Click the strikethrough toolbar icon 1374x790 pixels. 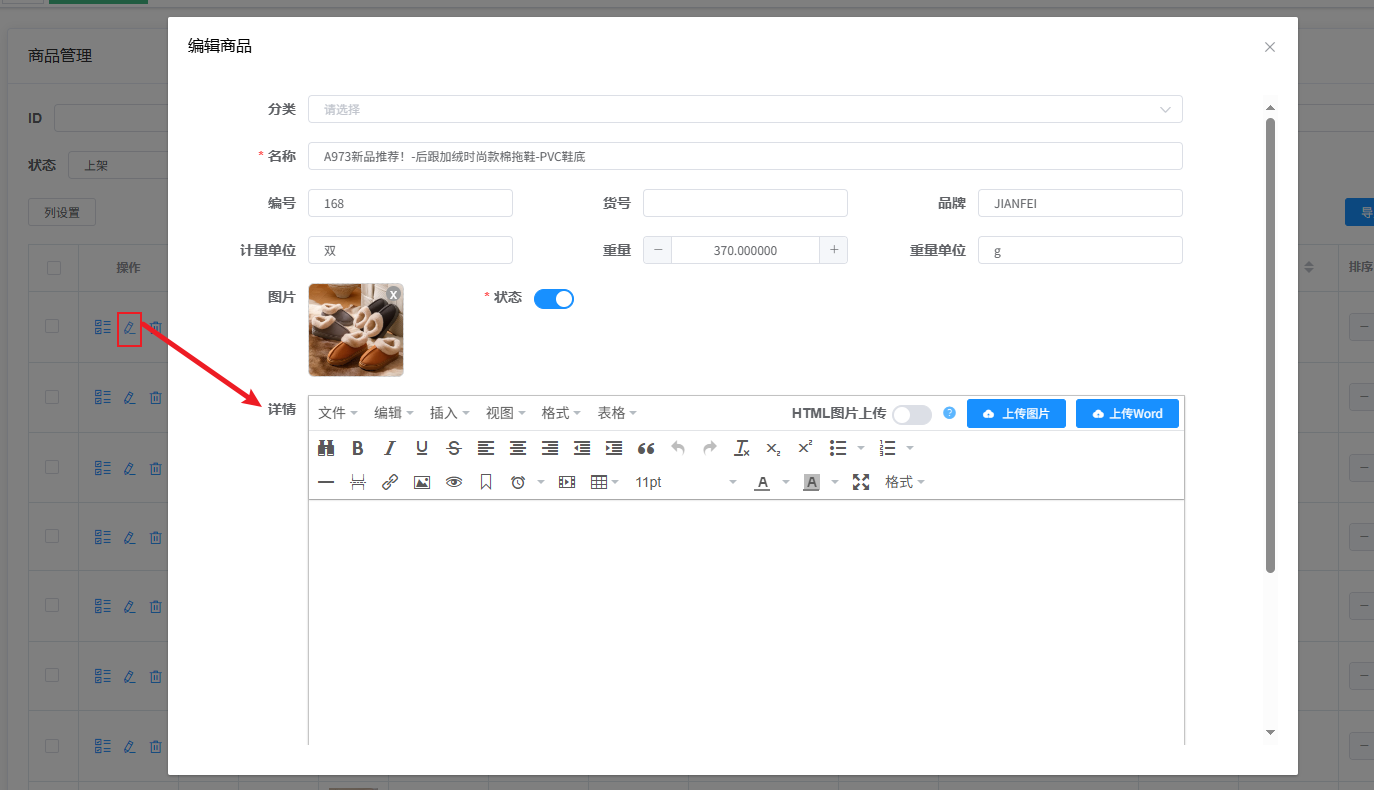coord(454,448)
